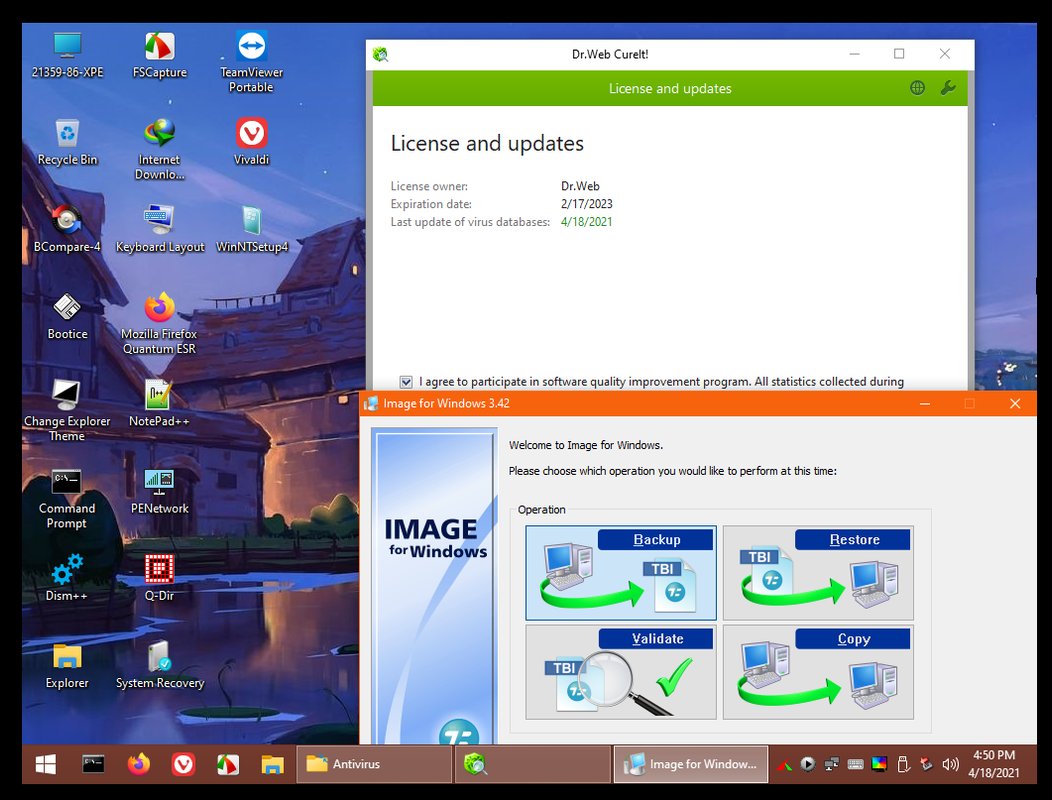This screenshot has height=800, width=1052.
Task: Switch to Dr.Web CureIt taskbar button
Action: (x=533, y=764)
